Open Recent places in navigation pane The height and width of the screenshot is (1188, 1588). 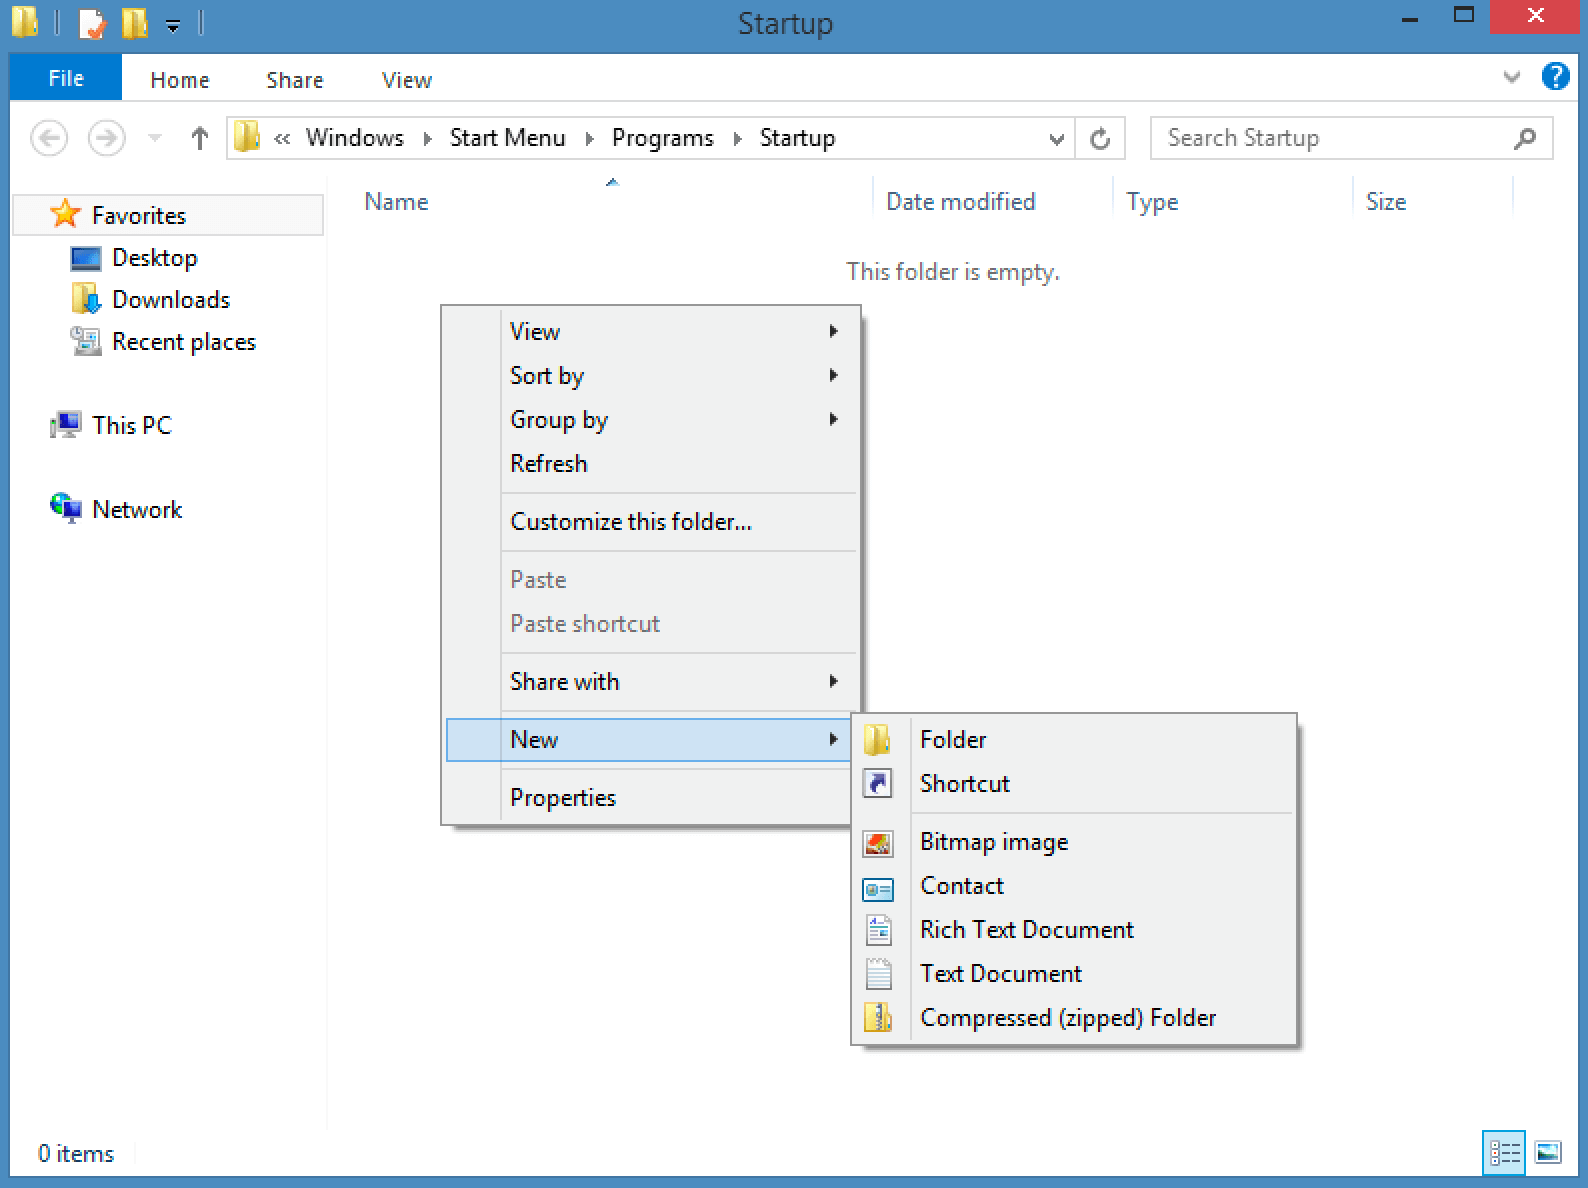pos(184,342)
